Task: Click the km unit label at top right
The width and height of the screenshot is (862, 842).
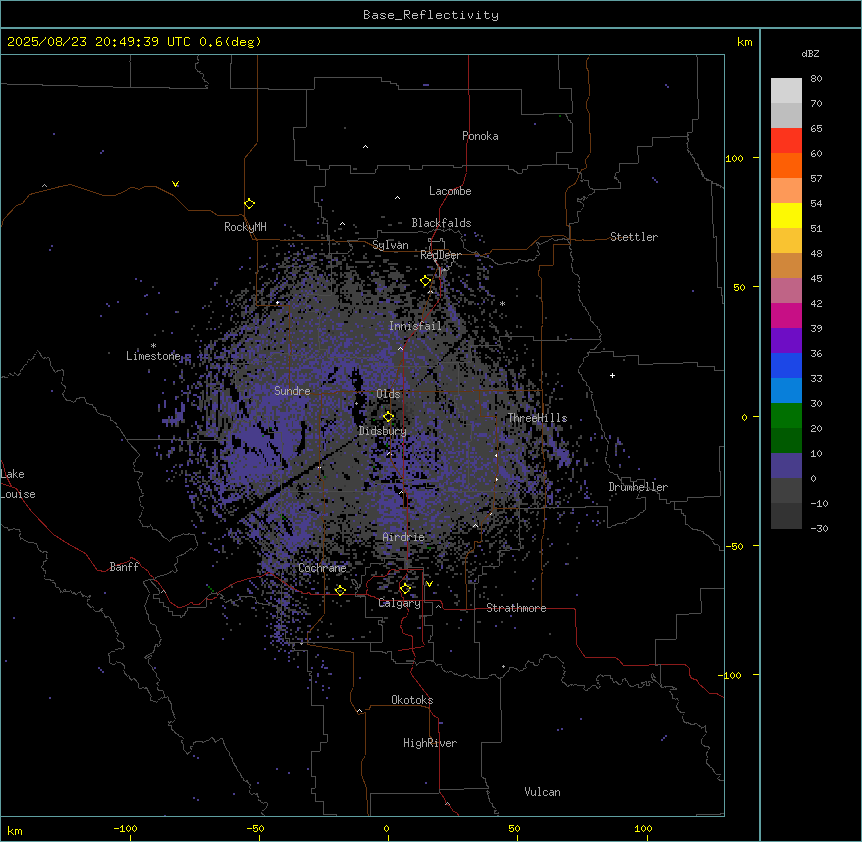Action: [745, 42]
